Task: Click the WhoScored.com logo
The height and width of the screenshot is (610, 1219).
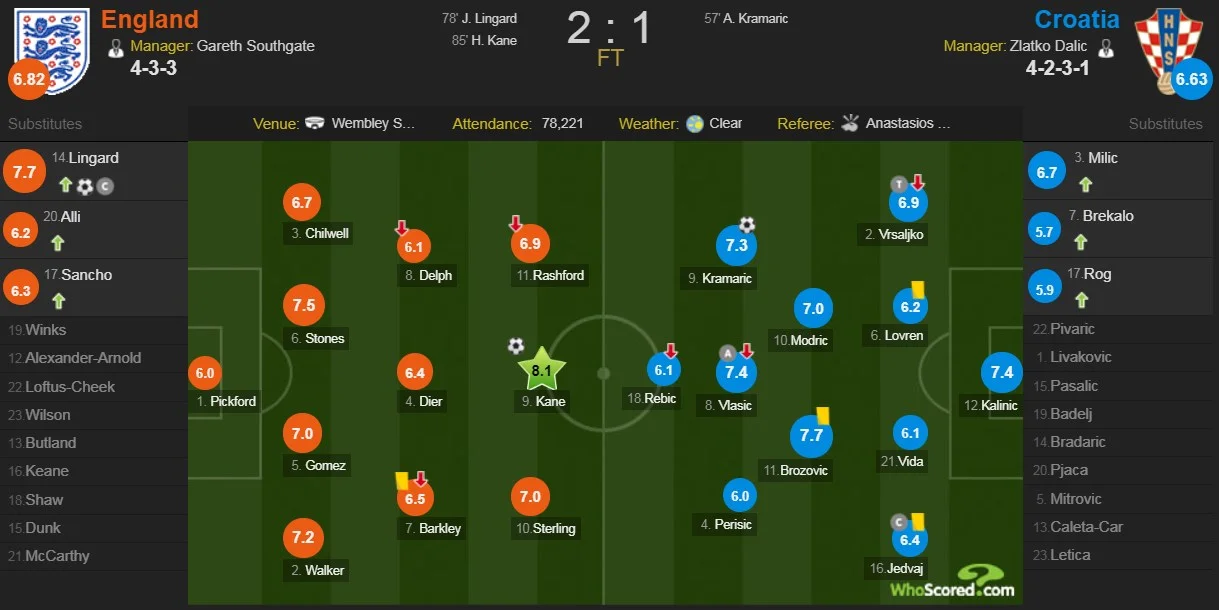Action: [x=952, y=582]
